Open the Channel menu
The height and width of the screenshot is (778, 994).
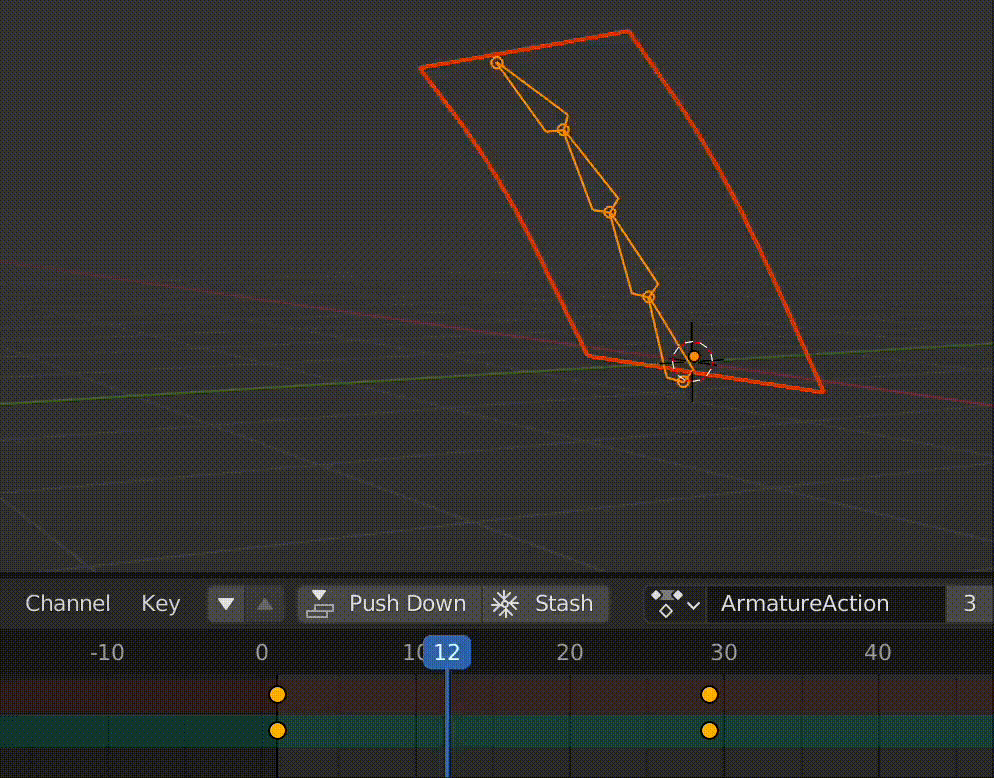pyautogui.click(x=68, y=603)
